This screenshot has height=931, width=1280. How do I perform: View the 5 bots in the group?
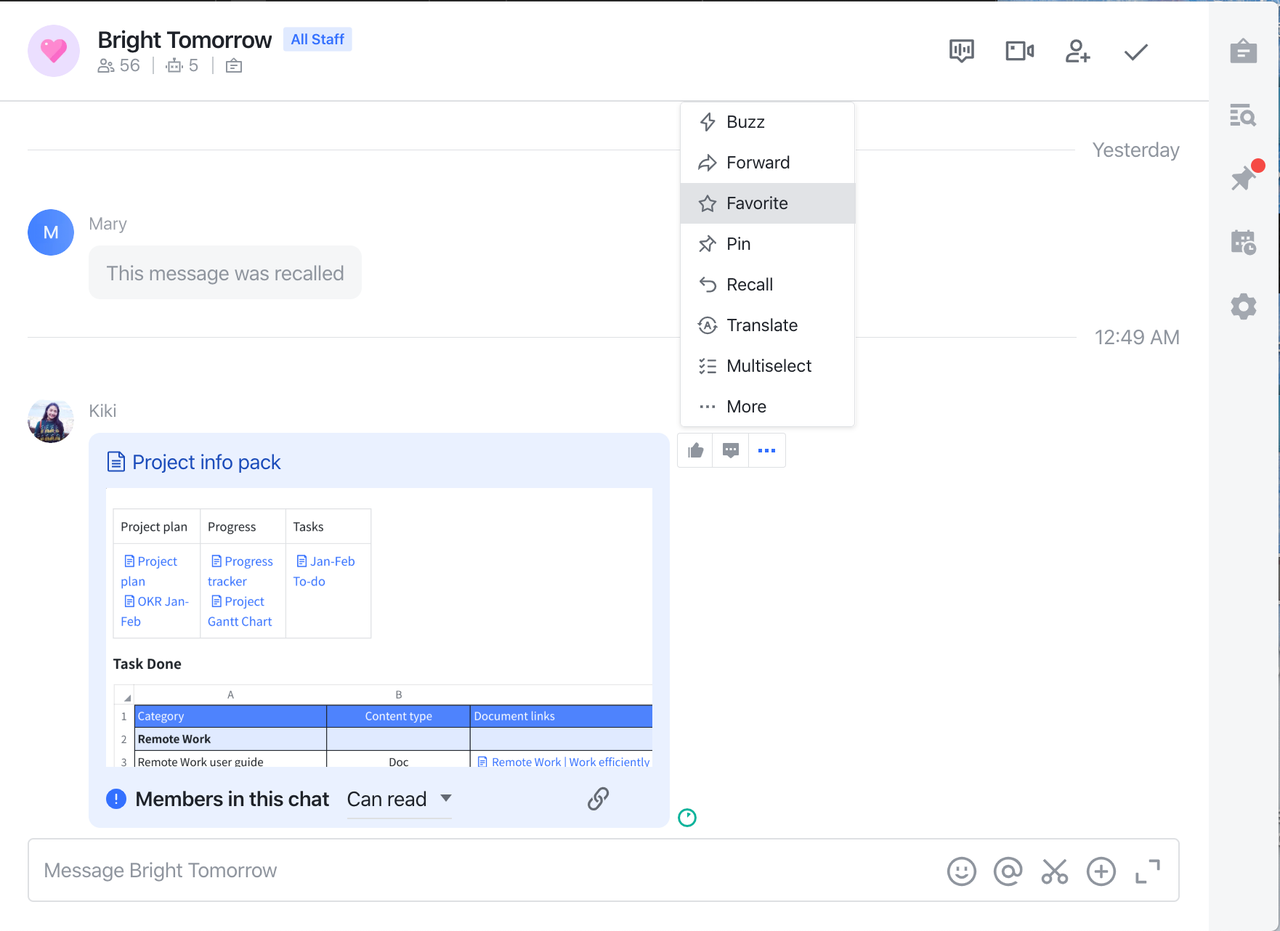(x=183, y=65)
